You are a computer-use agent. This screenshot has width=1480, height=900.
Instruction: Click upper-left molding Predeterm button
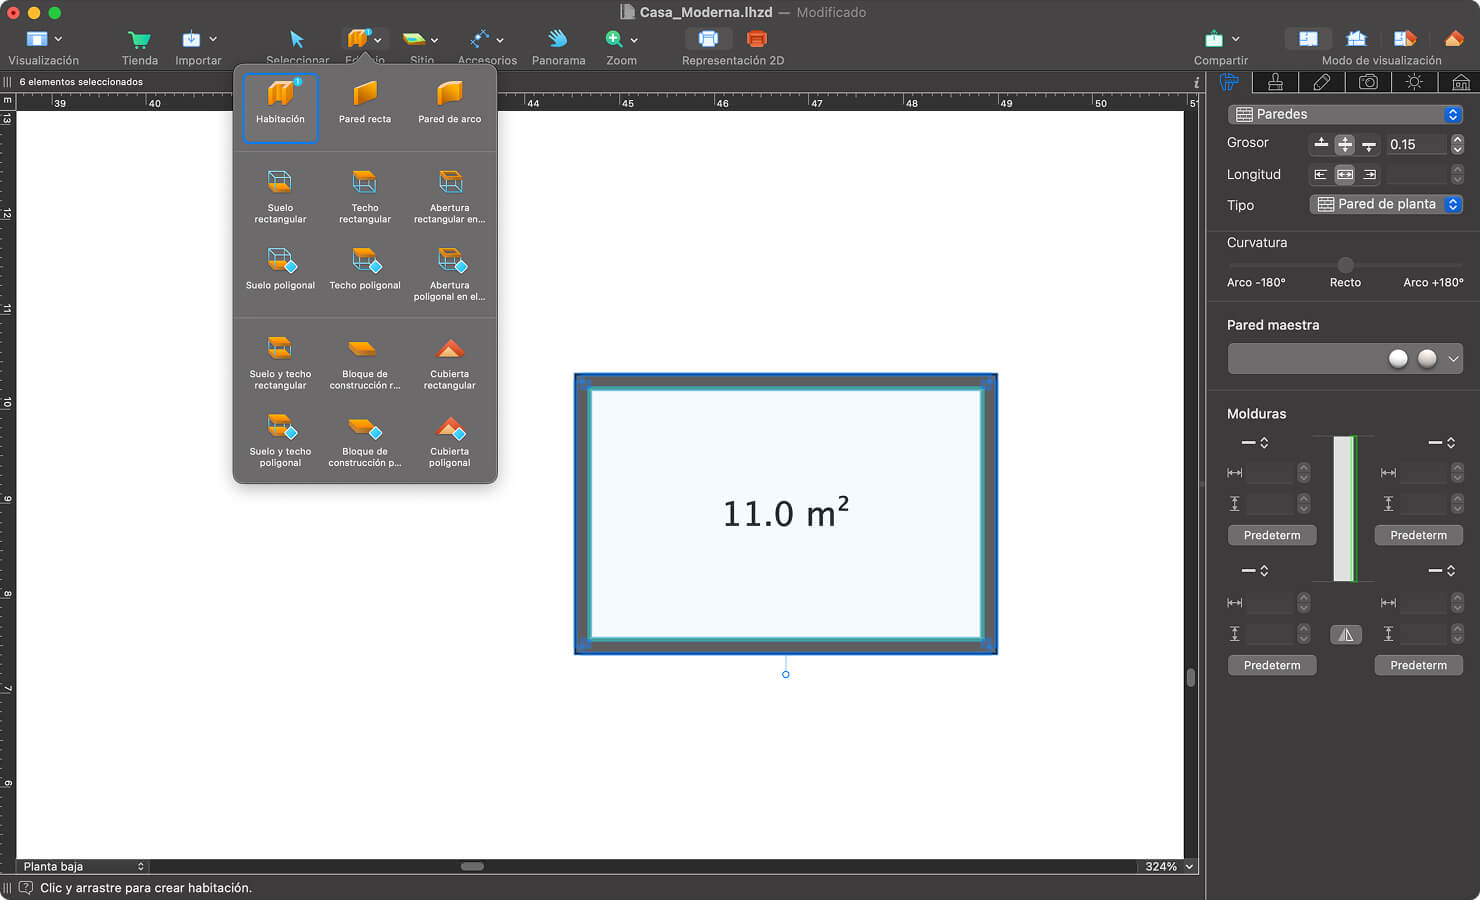pos(1272,535)
